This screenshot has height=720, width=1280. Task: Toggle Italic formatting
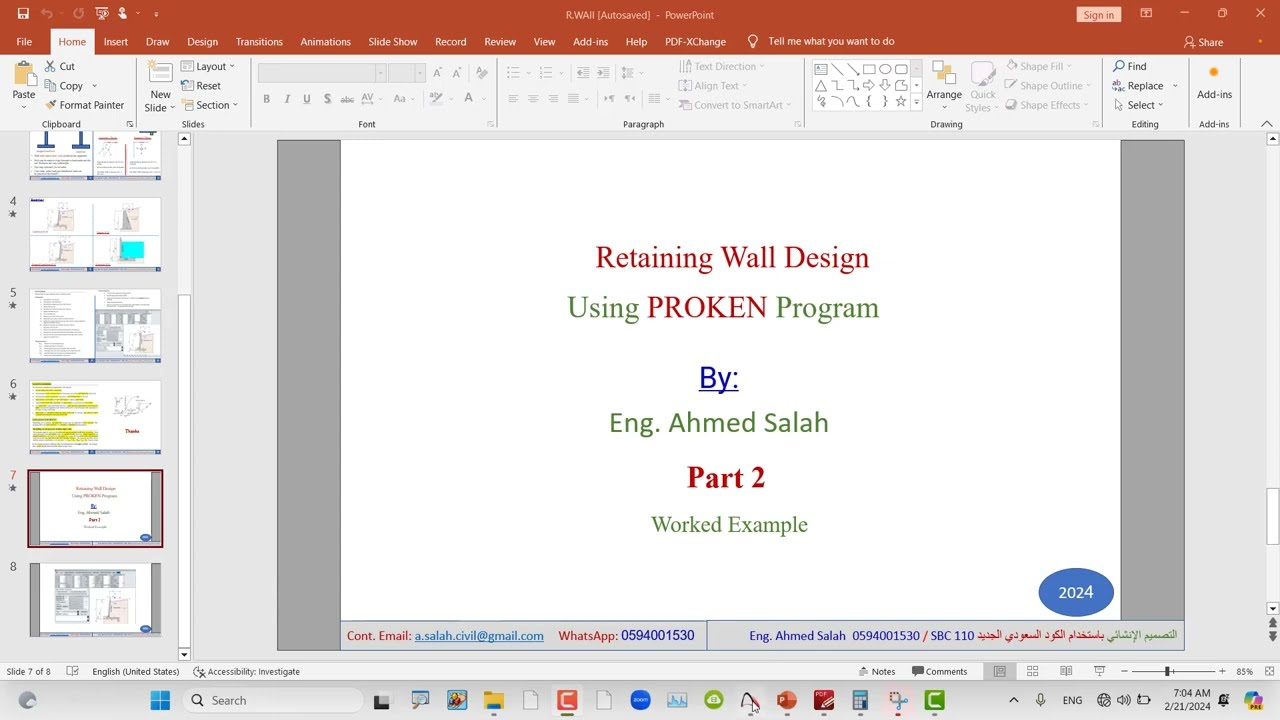287,99
